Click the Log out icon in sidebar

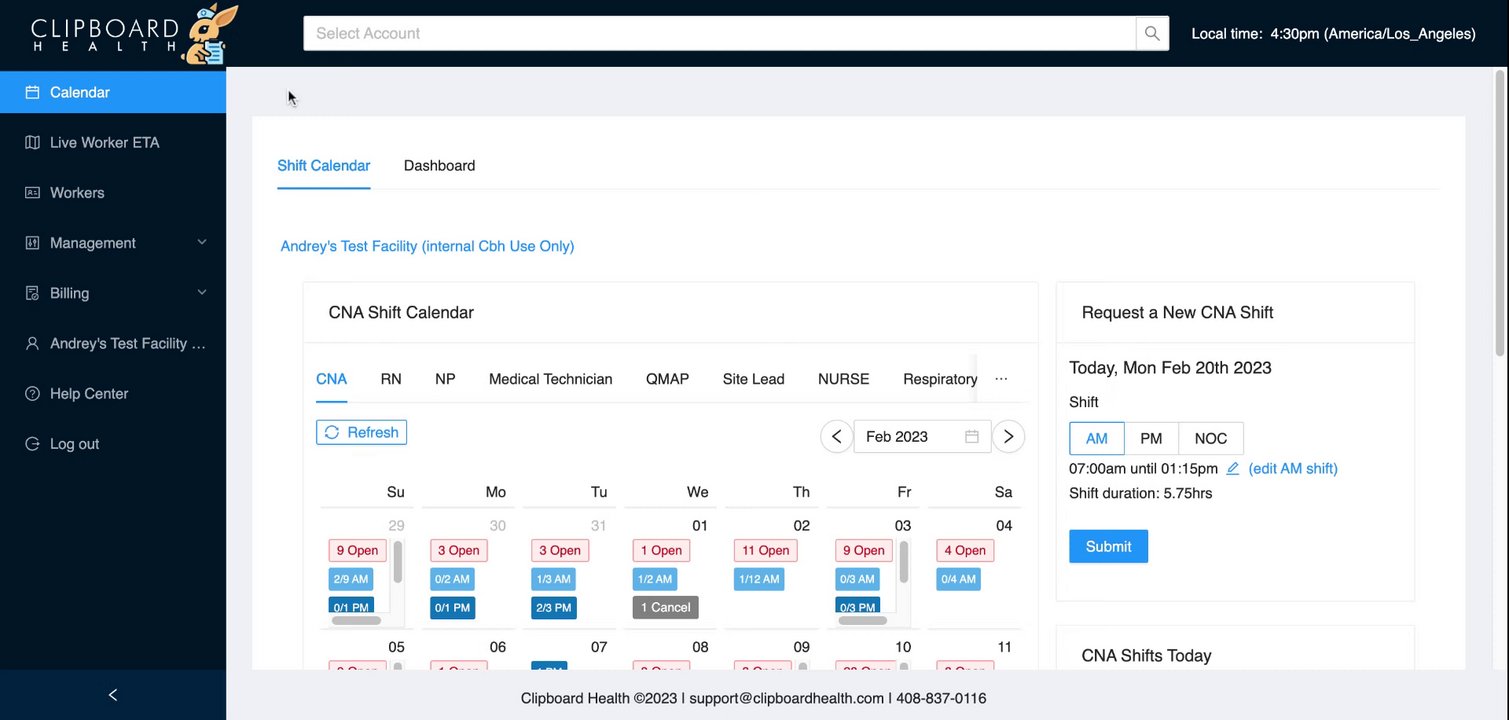click(x=32, y=444)
